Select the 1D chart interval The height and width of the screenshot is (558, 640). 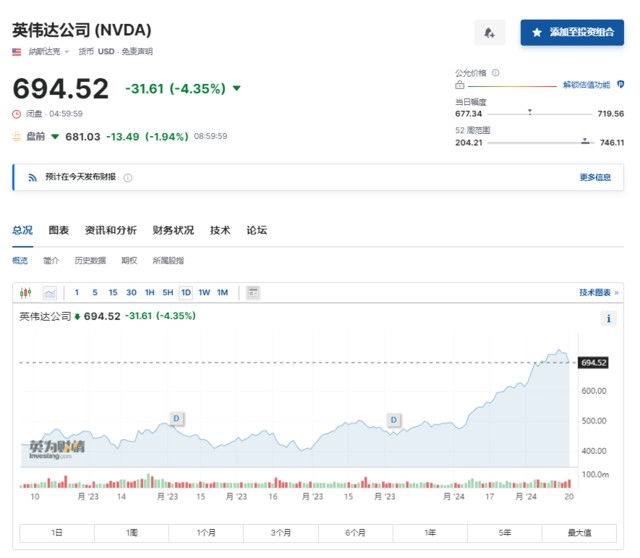tap(186, 293)
